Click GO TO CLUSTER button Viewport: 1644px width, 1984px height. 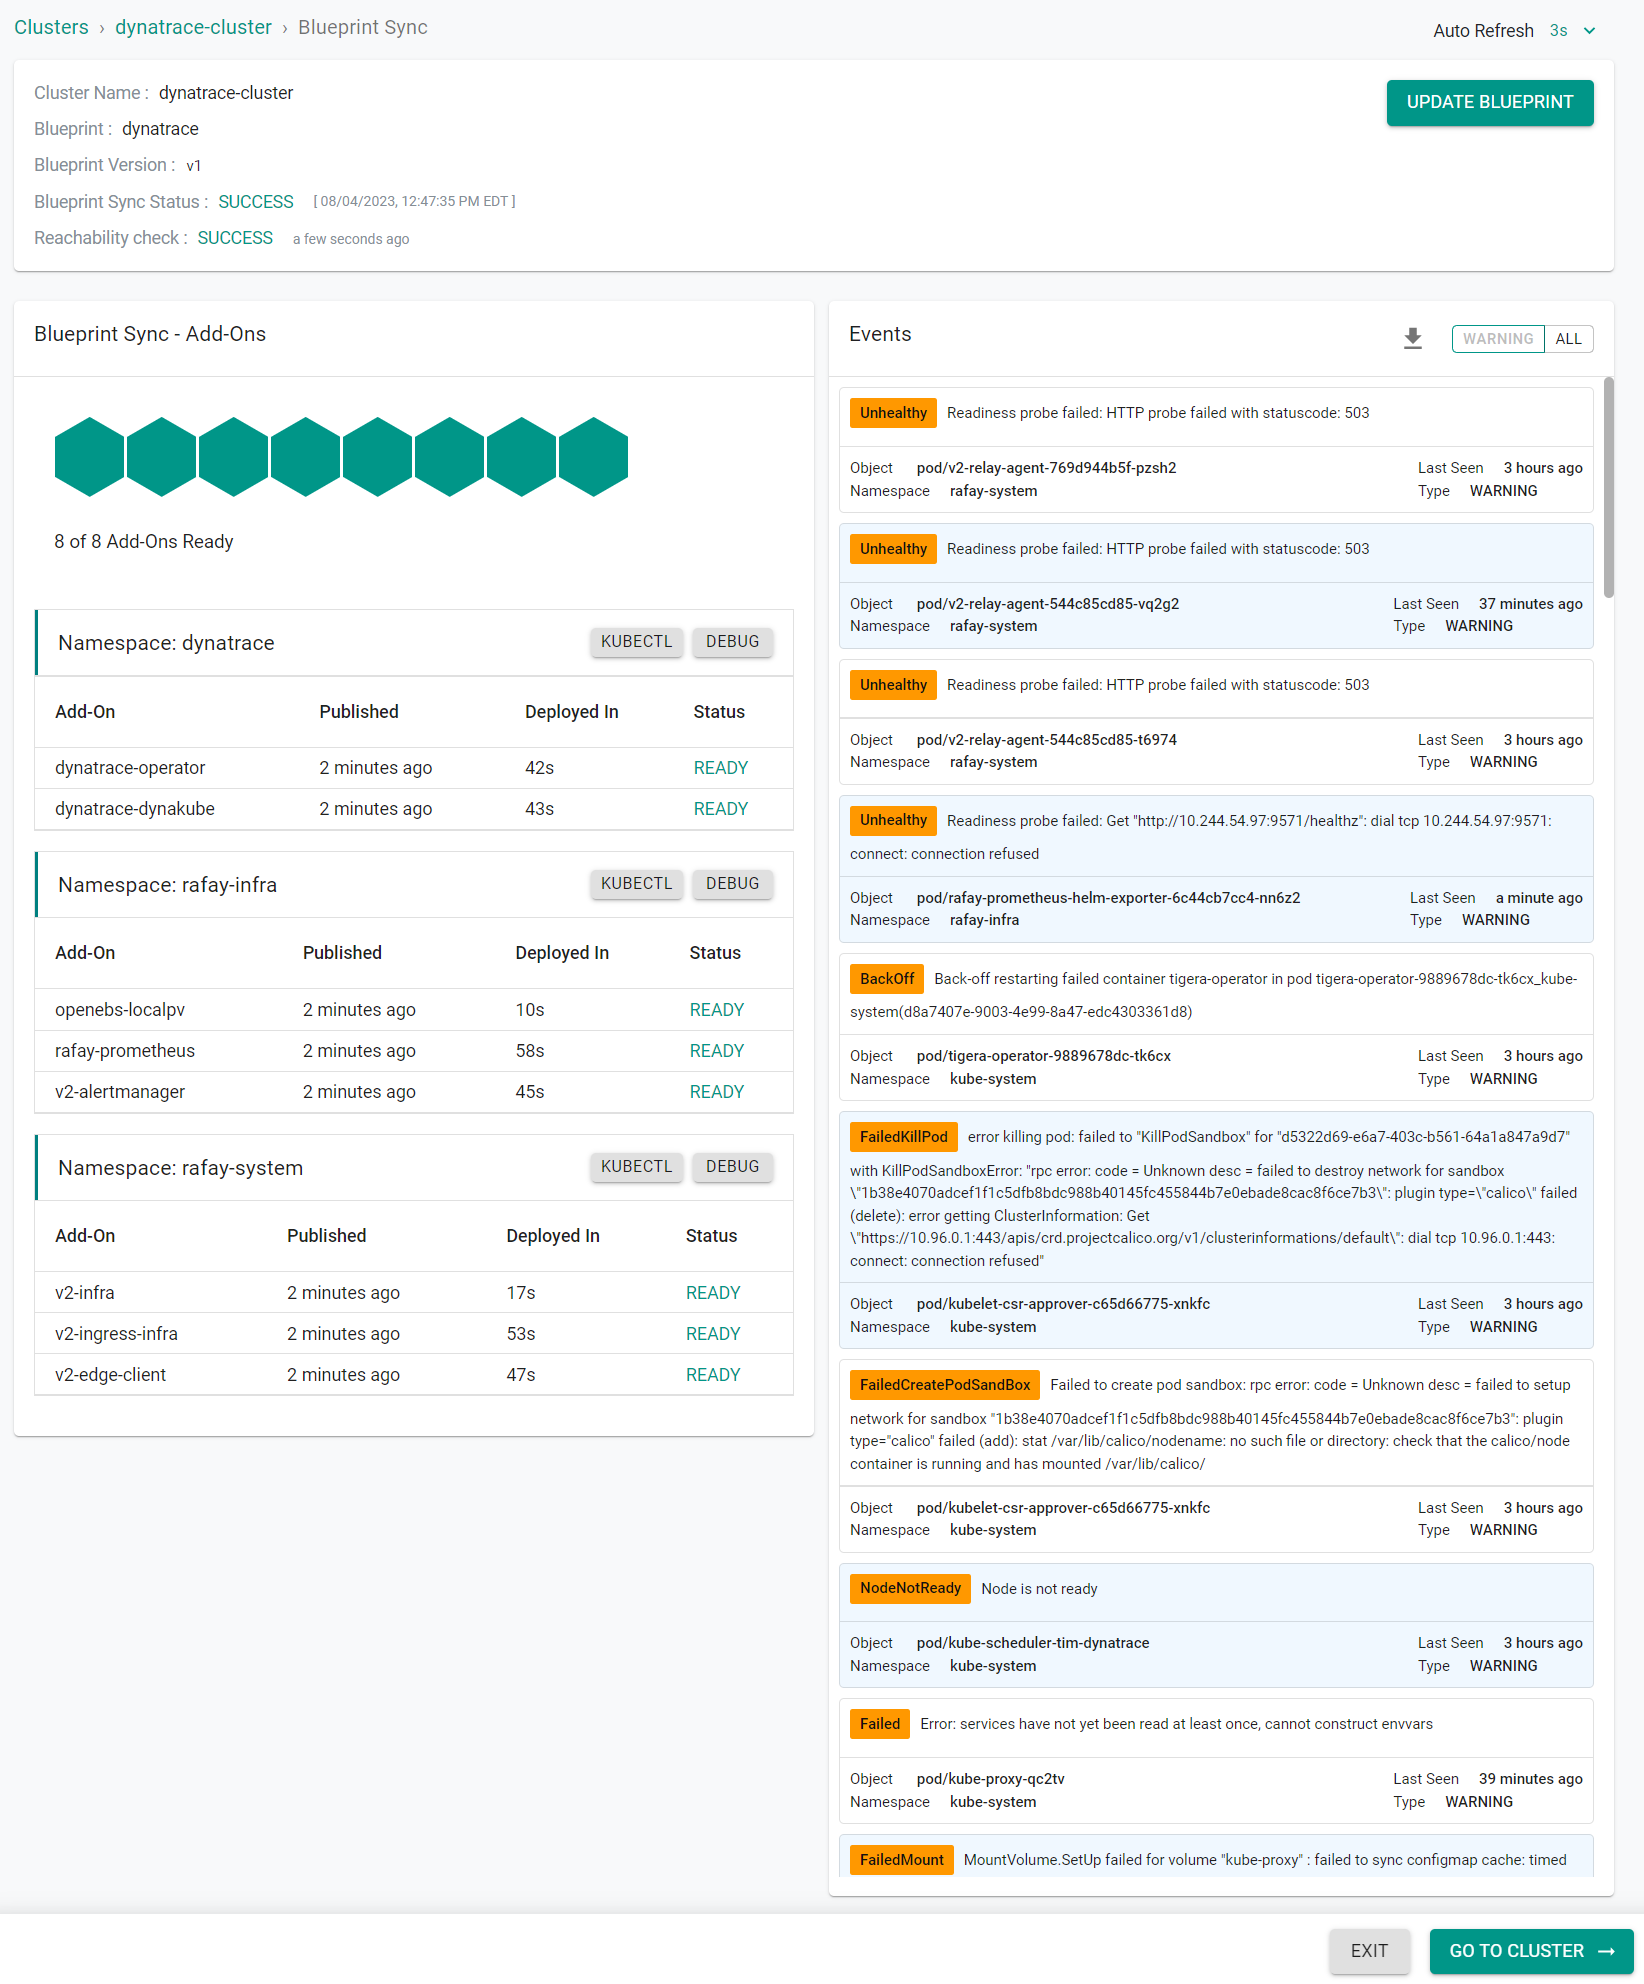[x=1531, y=1951]
